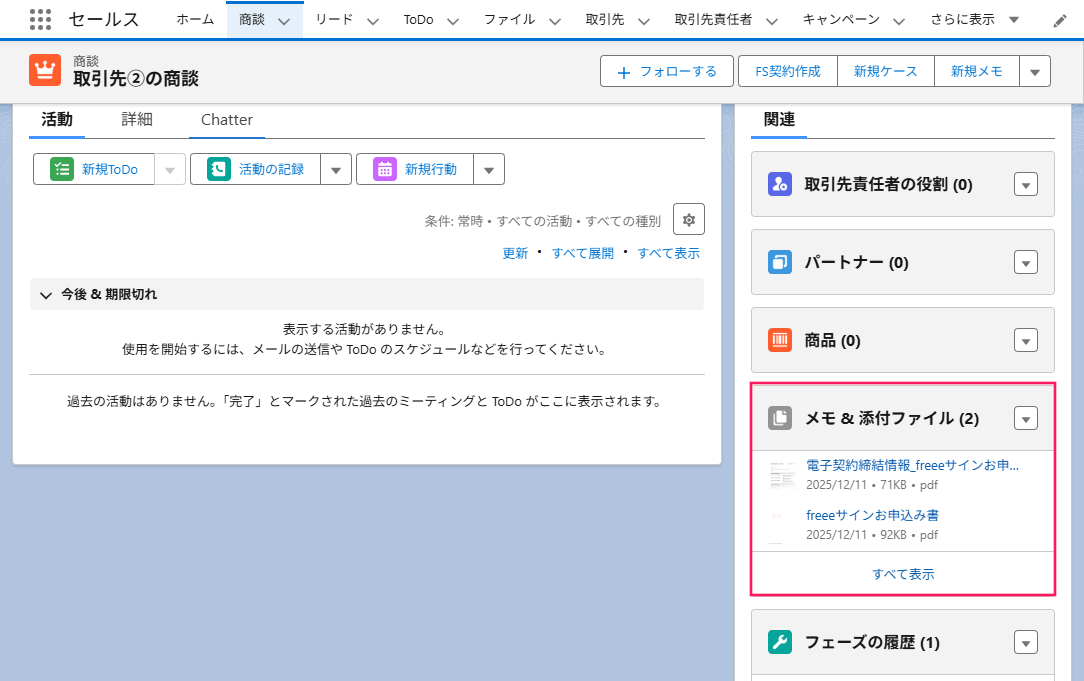Switch to the Chatter tab
The image size is (1084, 681).
227,120
